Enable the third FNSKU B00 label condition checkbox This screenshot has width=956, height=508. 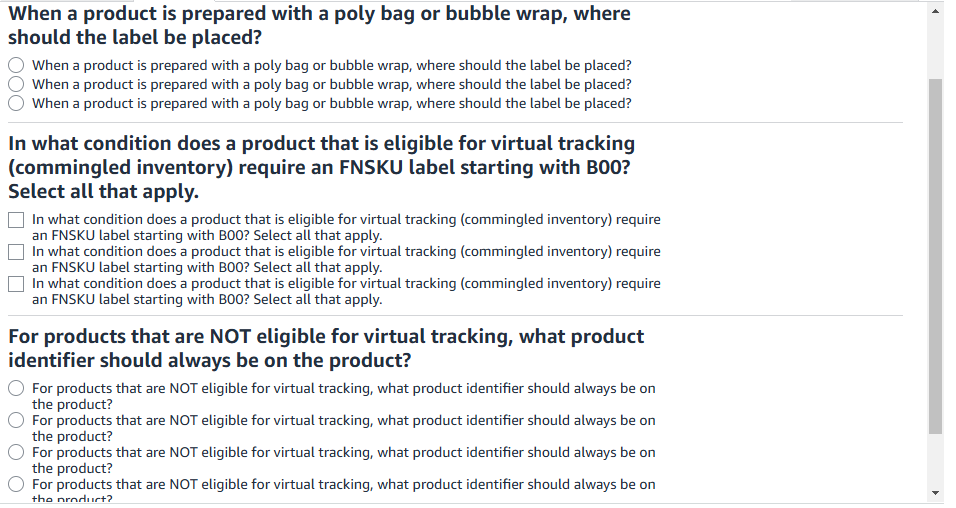[x=16, y=284]
